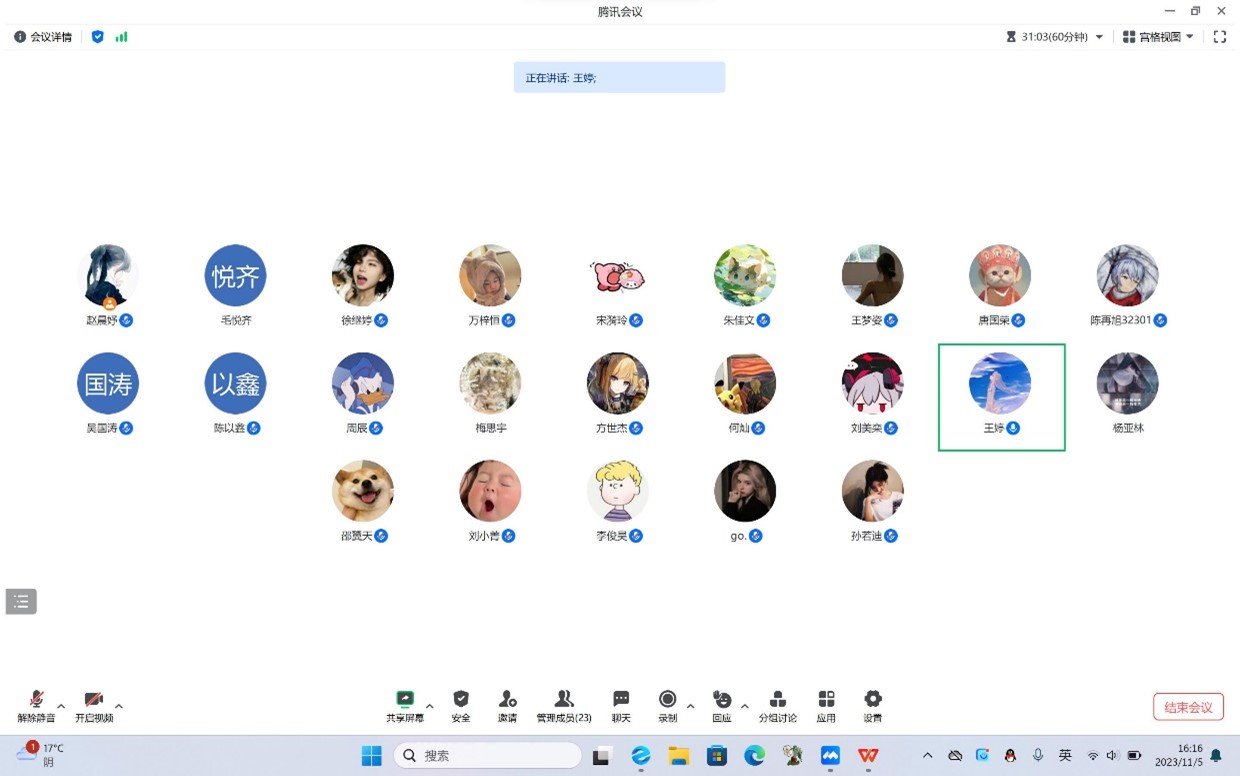
Task: Expand audio options arrow beside unmute
Action: click(x=61, y=706)
